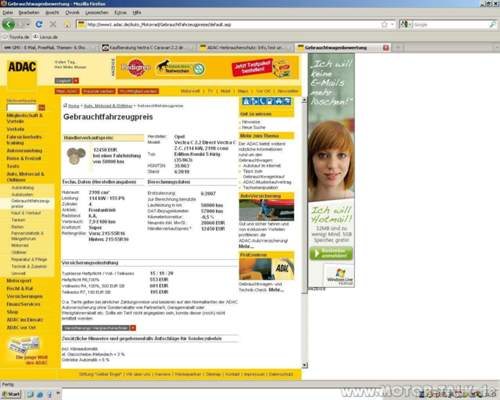Viewport: 500px width, 400px height.
Task: Click the Freunde werben red button
Action: tap(99, 91)
